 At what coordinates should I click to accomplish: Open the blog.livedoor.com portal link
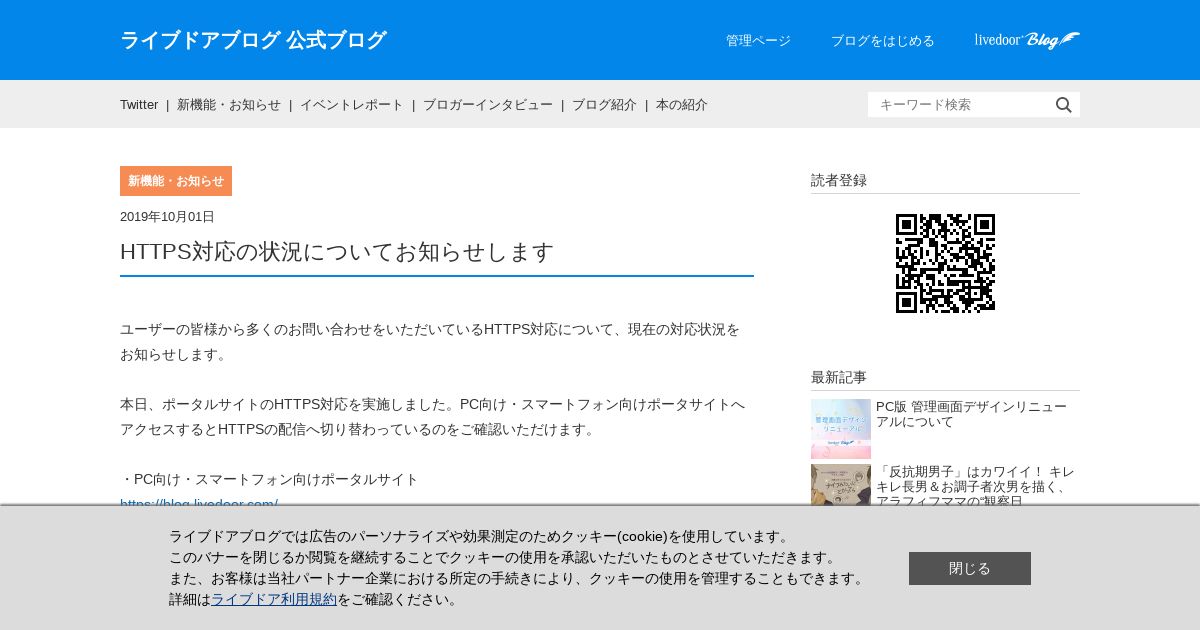[199, 503]
